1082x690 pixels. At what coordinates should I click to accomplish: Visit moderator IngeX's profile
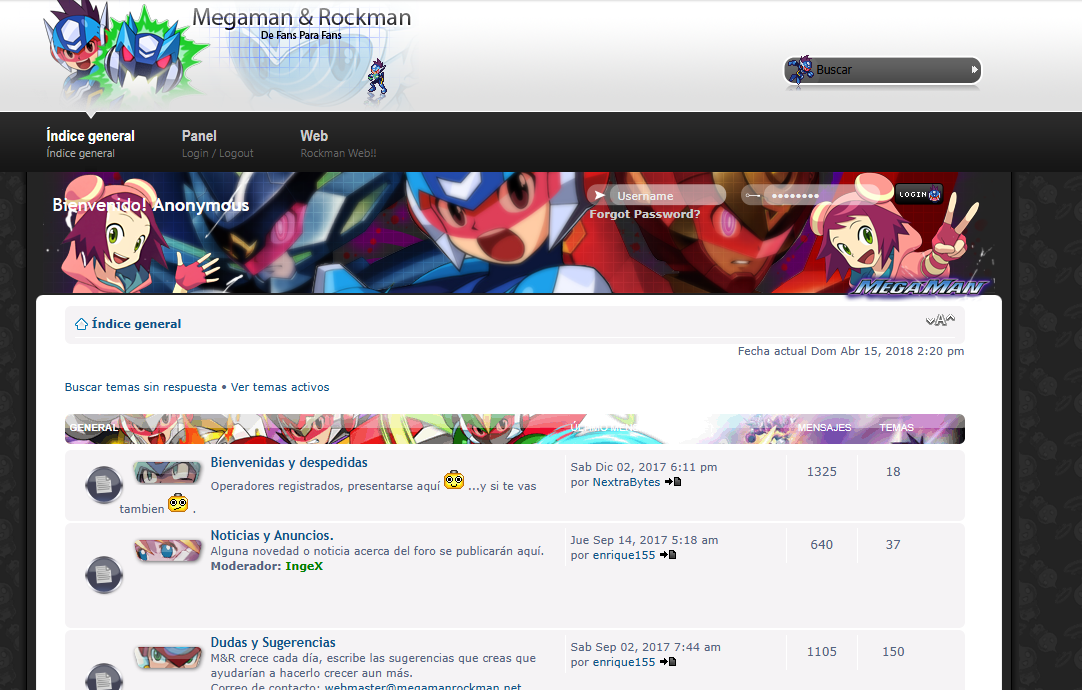tap(304, 566)
